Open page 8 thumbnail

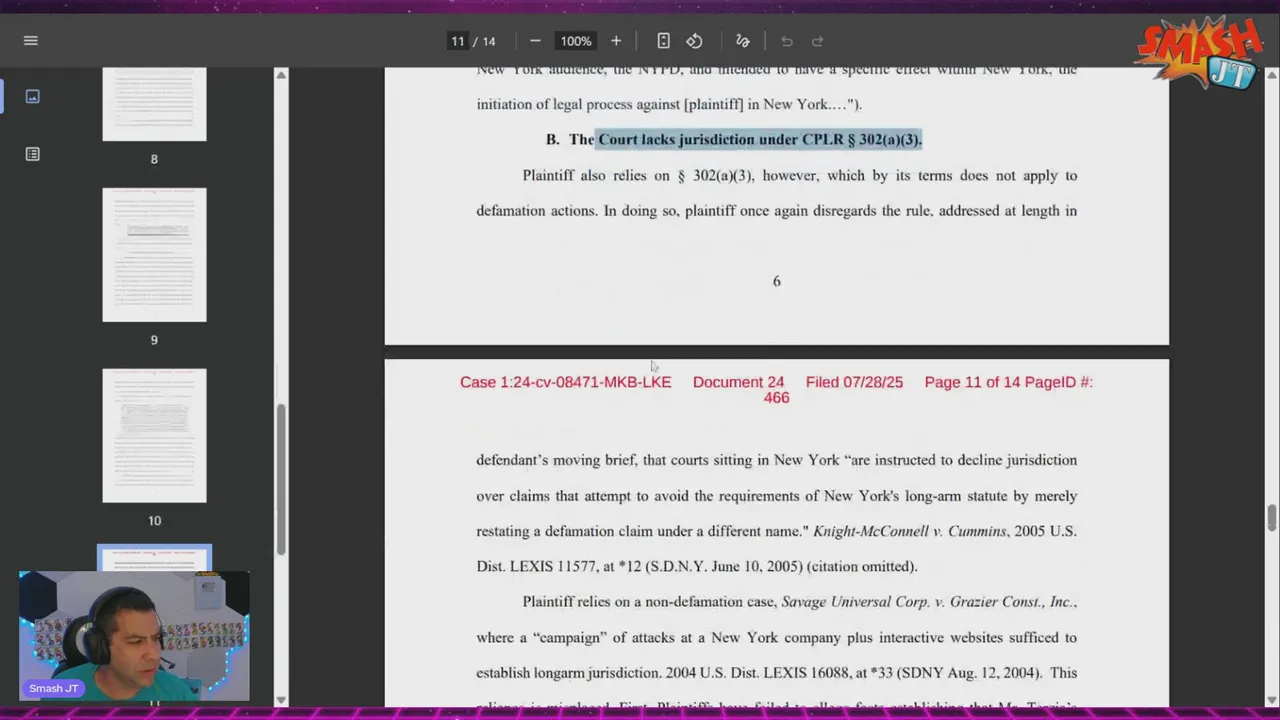click(x=154, y=104)
